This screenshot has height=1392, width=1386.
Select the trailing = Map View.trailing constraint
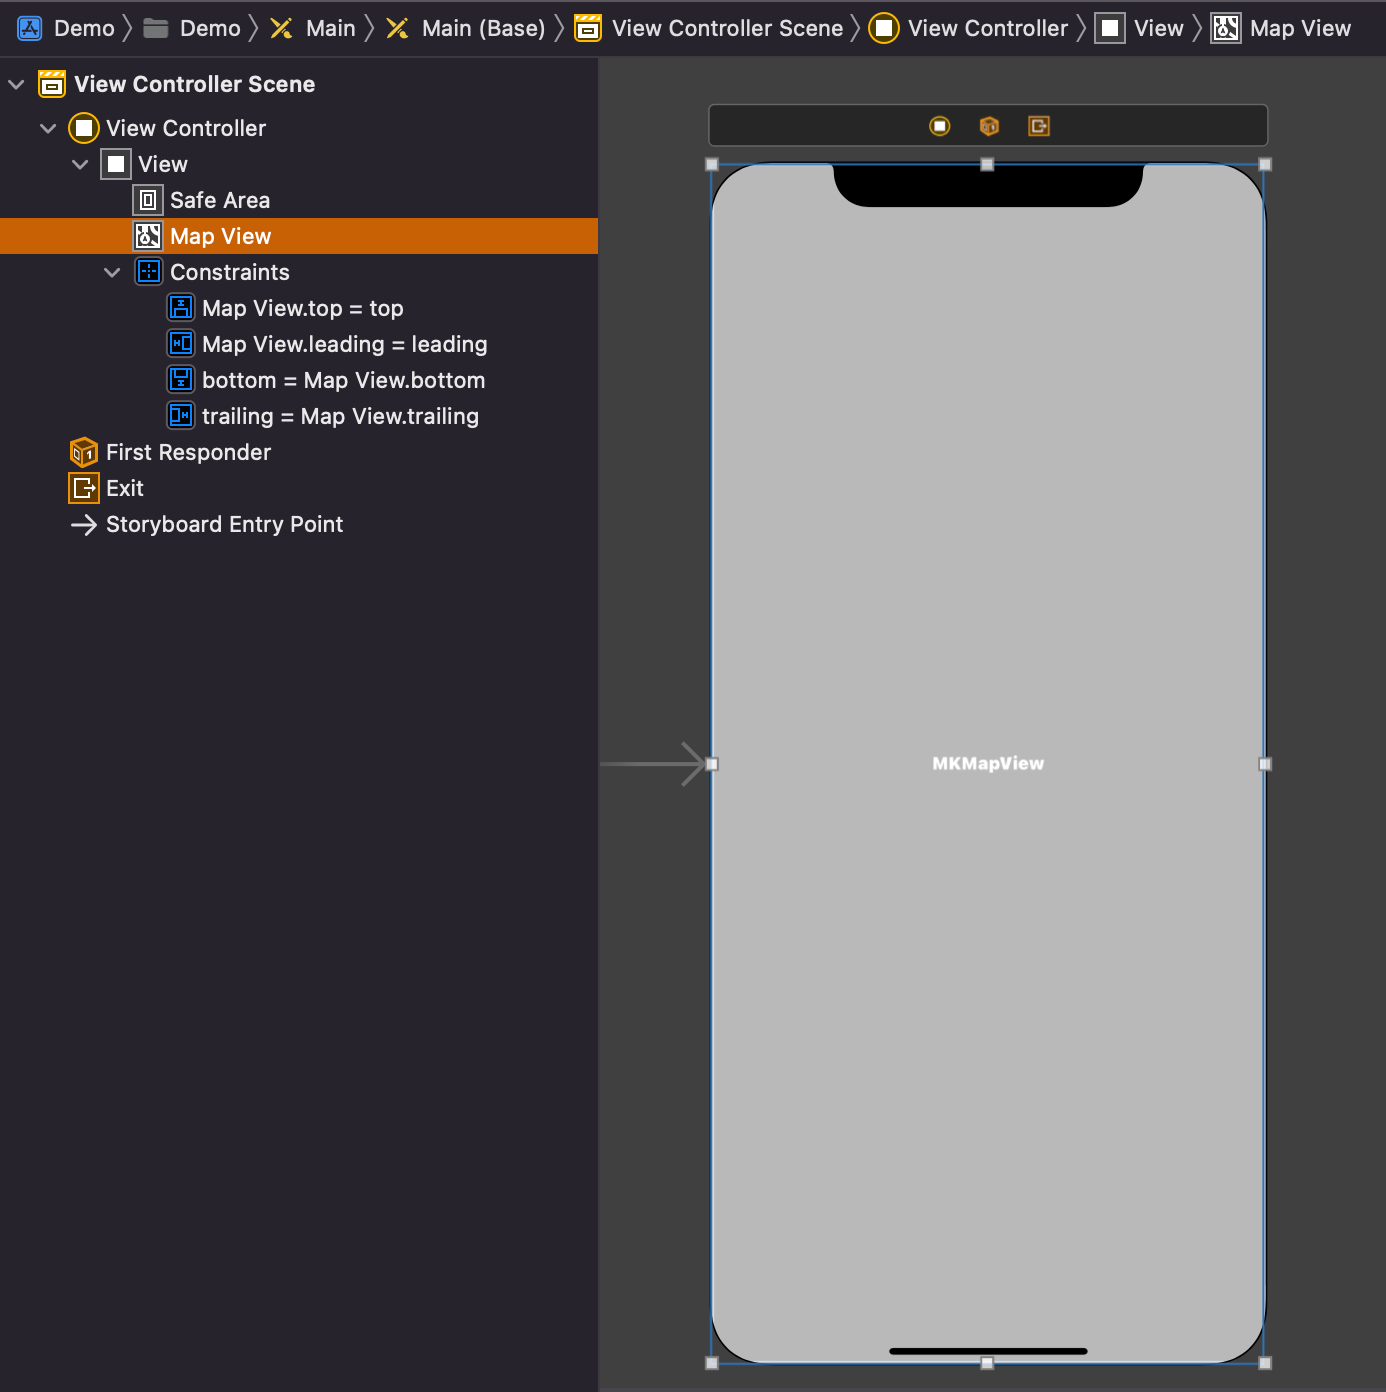click(340, 416)
